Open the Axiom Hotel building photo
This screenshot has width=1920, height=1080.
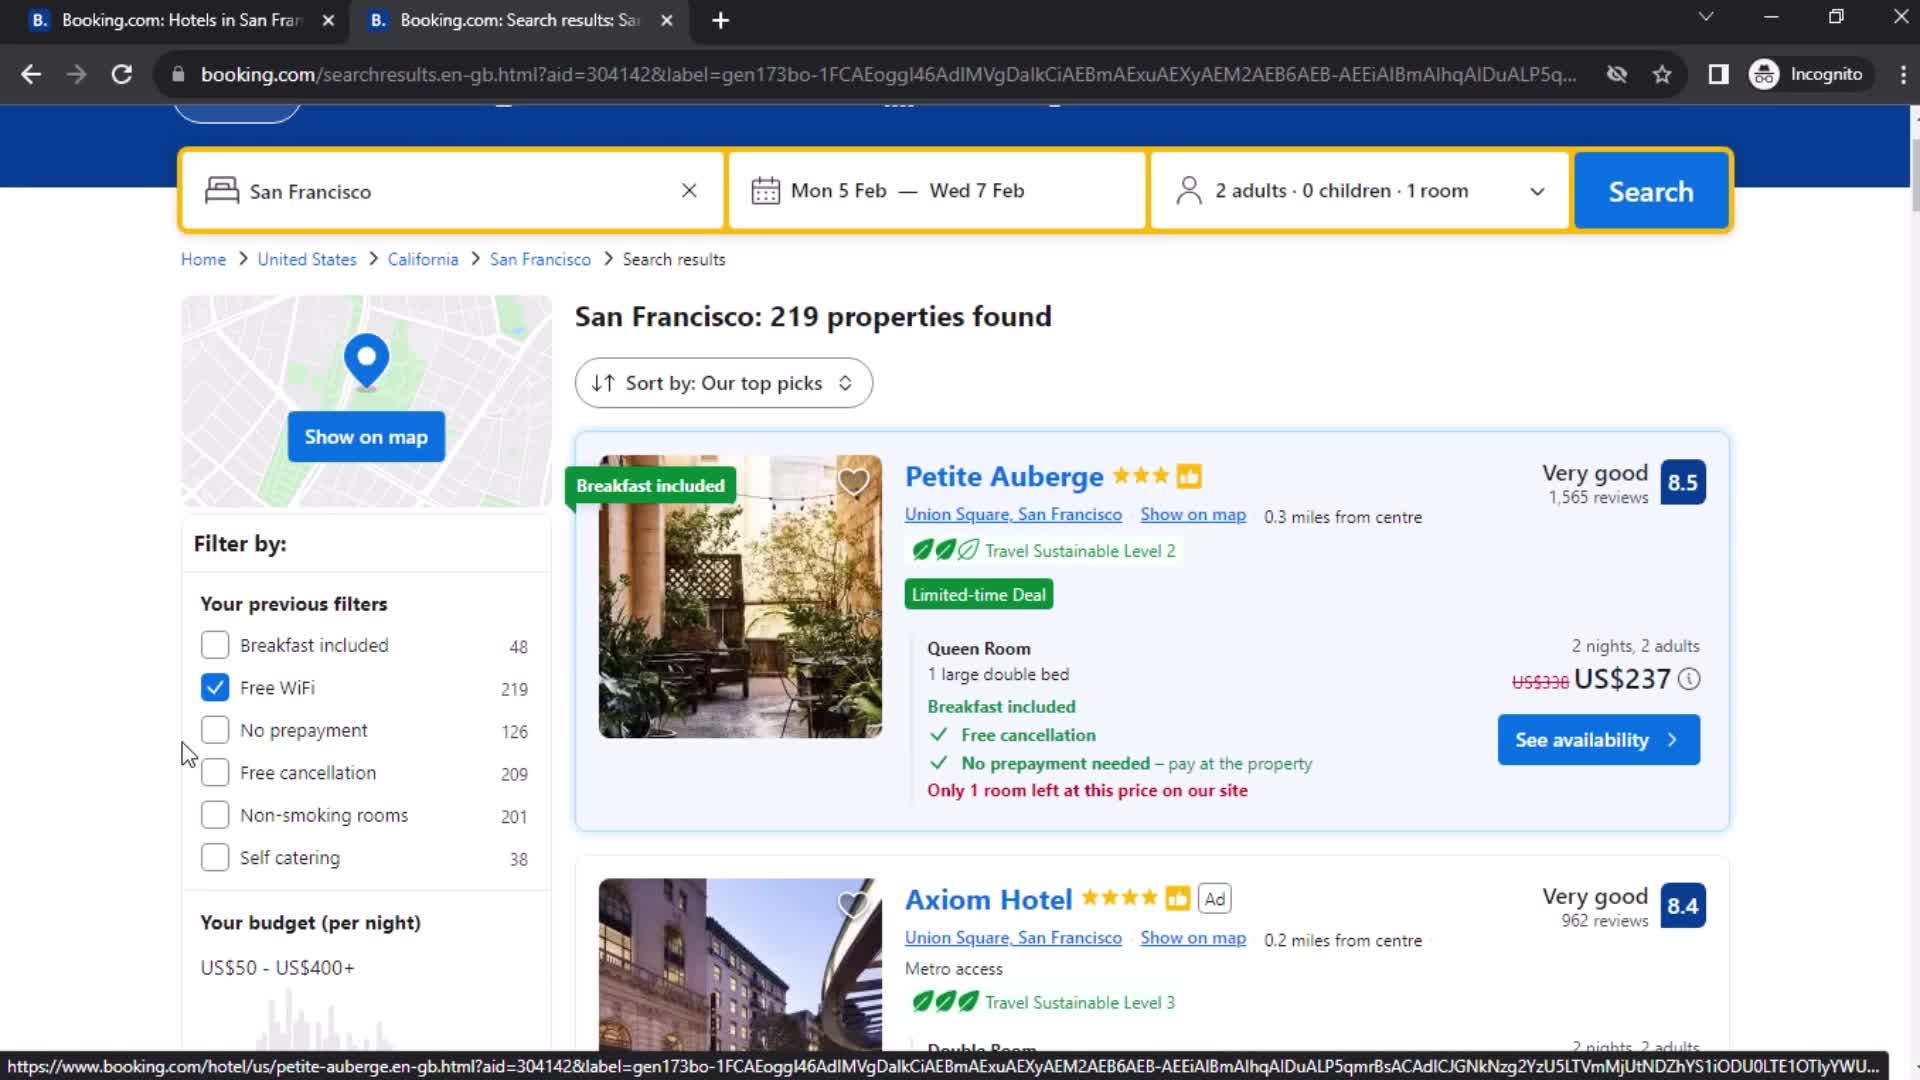[740, 965]
